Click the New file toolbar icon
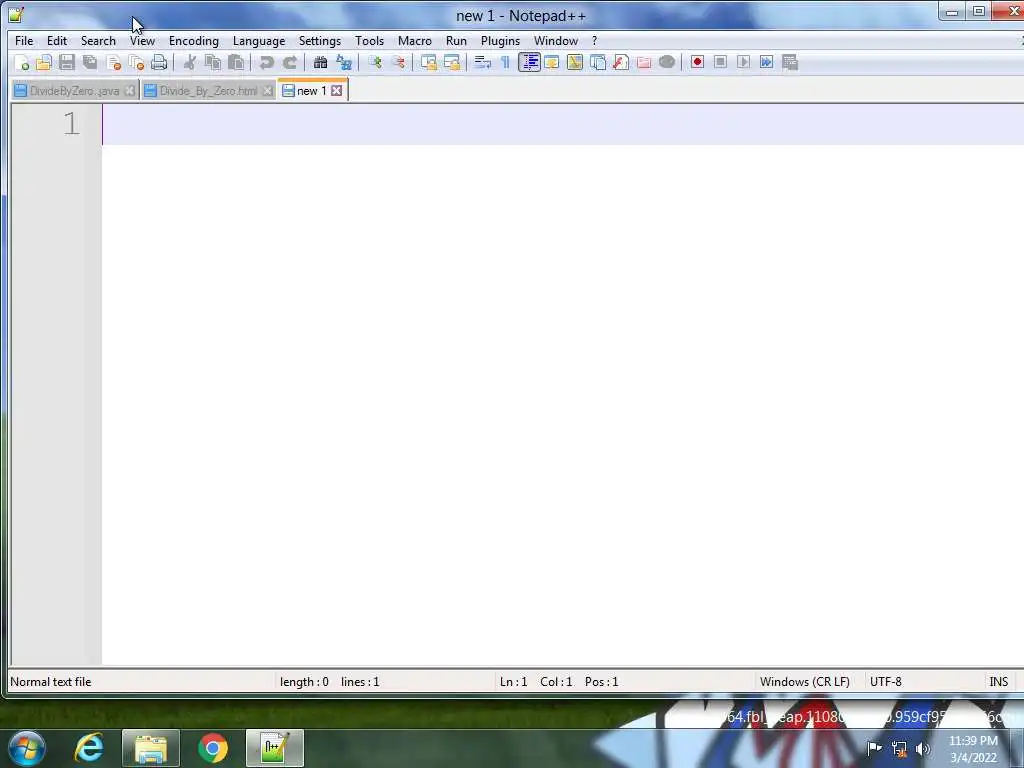Viewport: 1024px width, 768px height. pyautogui.click(x=22, y=63)
